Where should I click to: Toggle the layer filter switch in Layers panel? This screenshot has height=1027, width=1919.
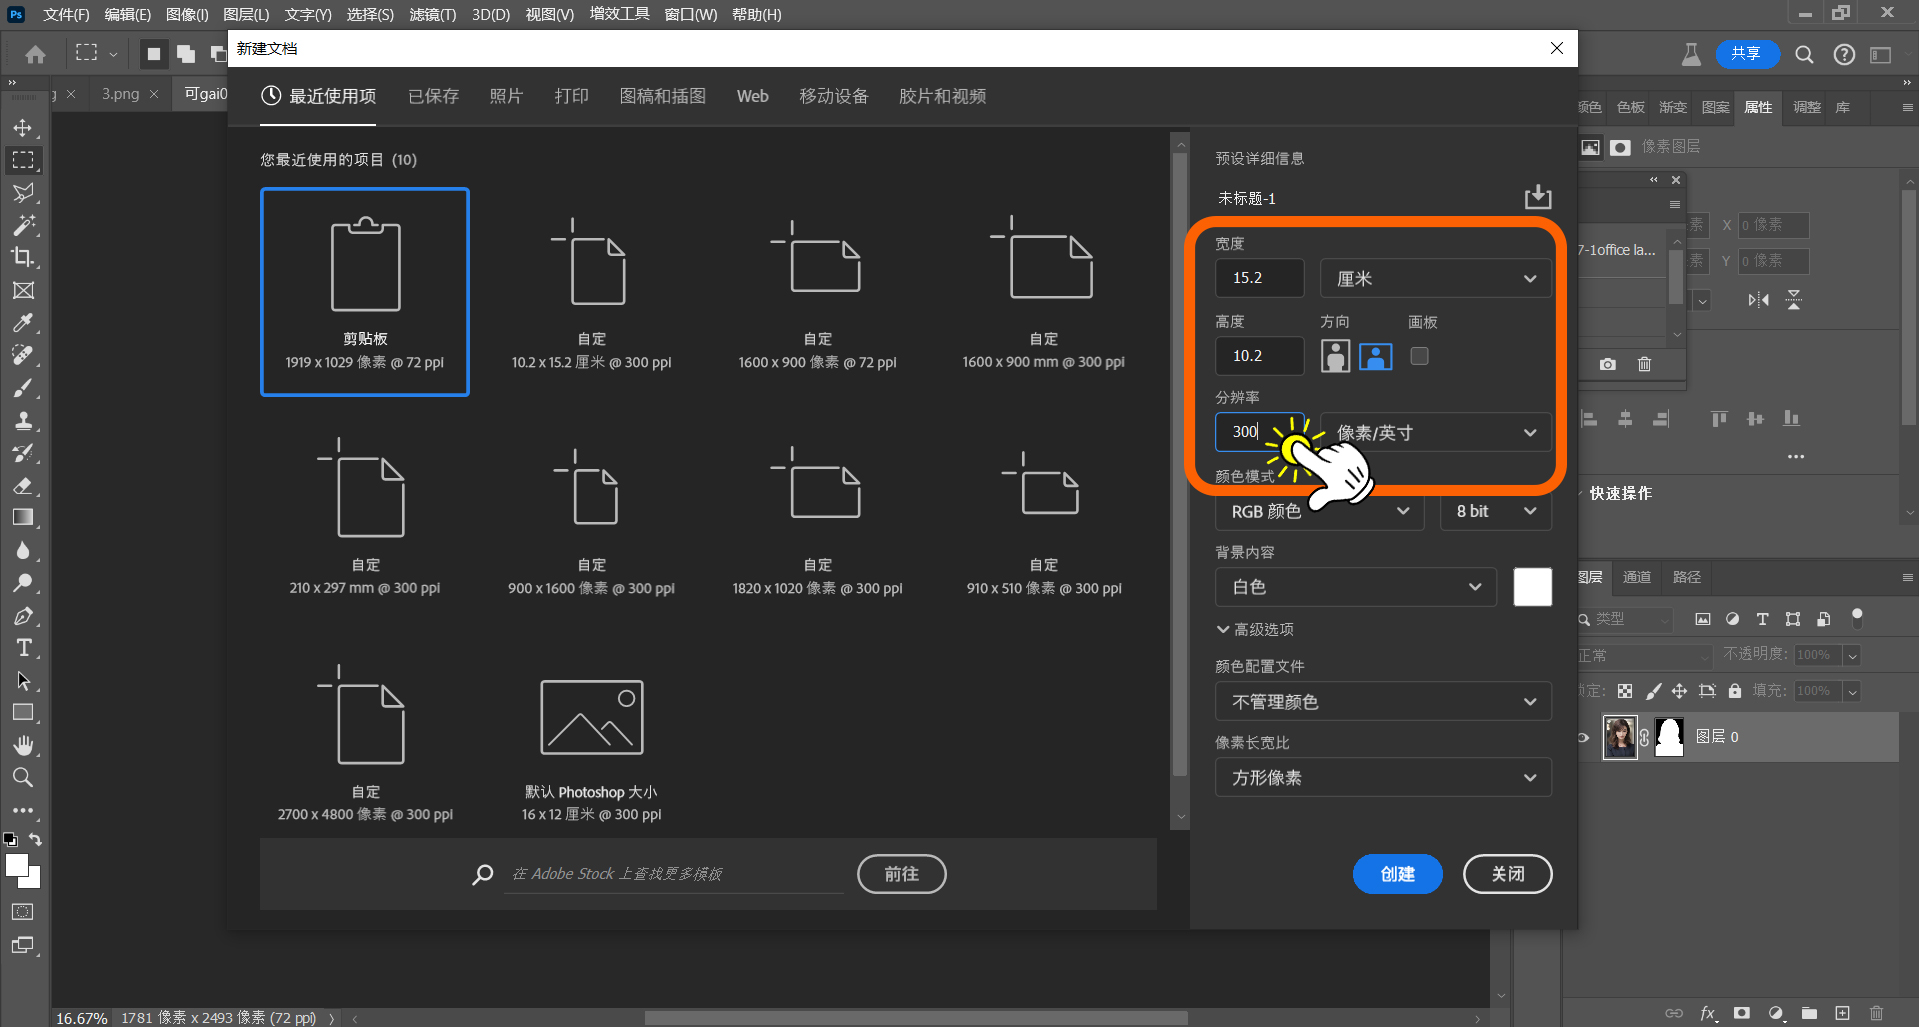click(1857, 618)
